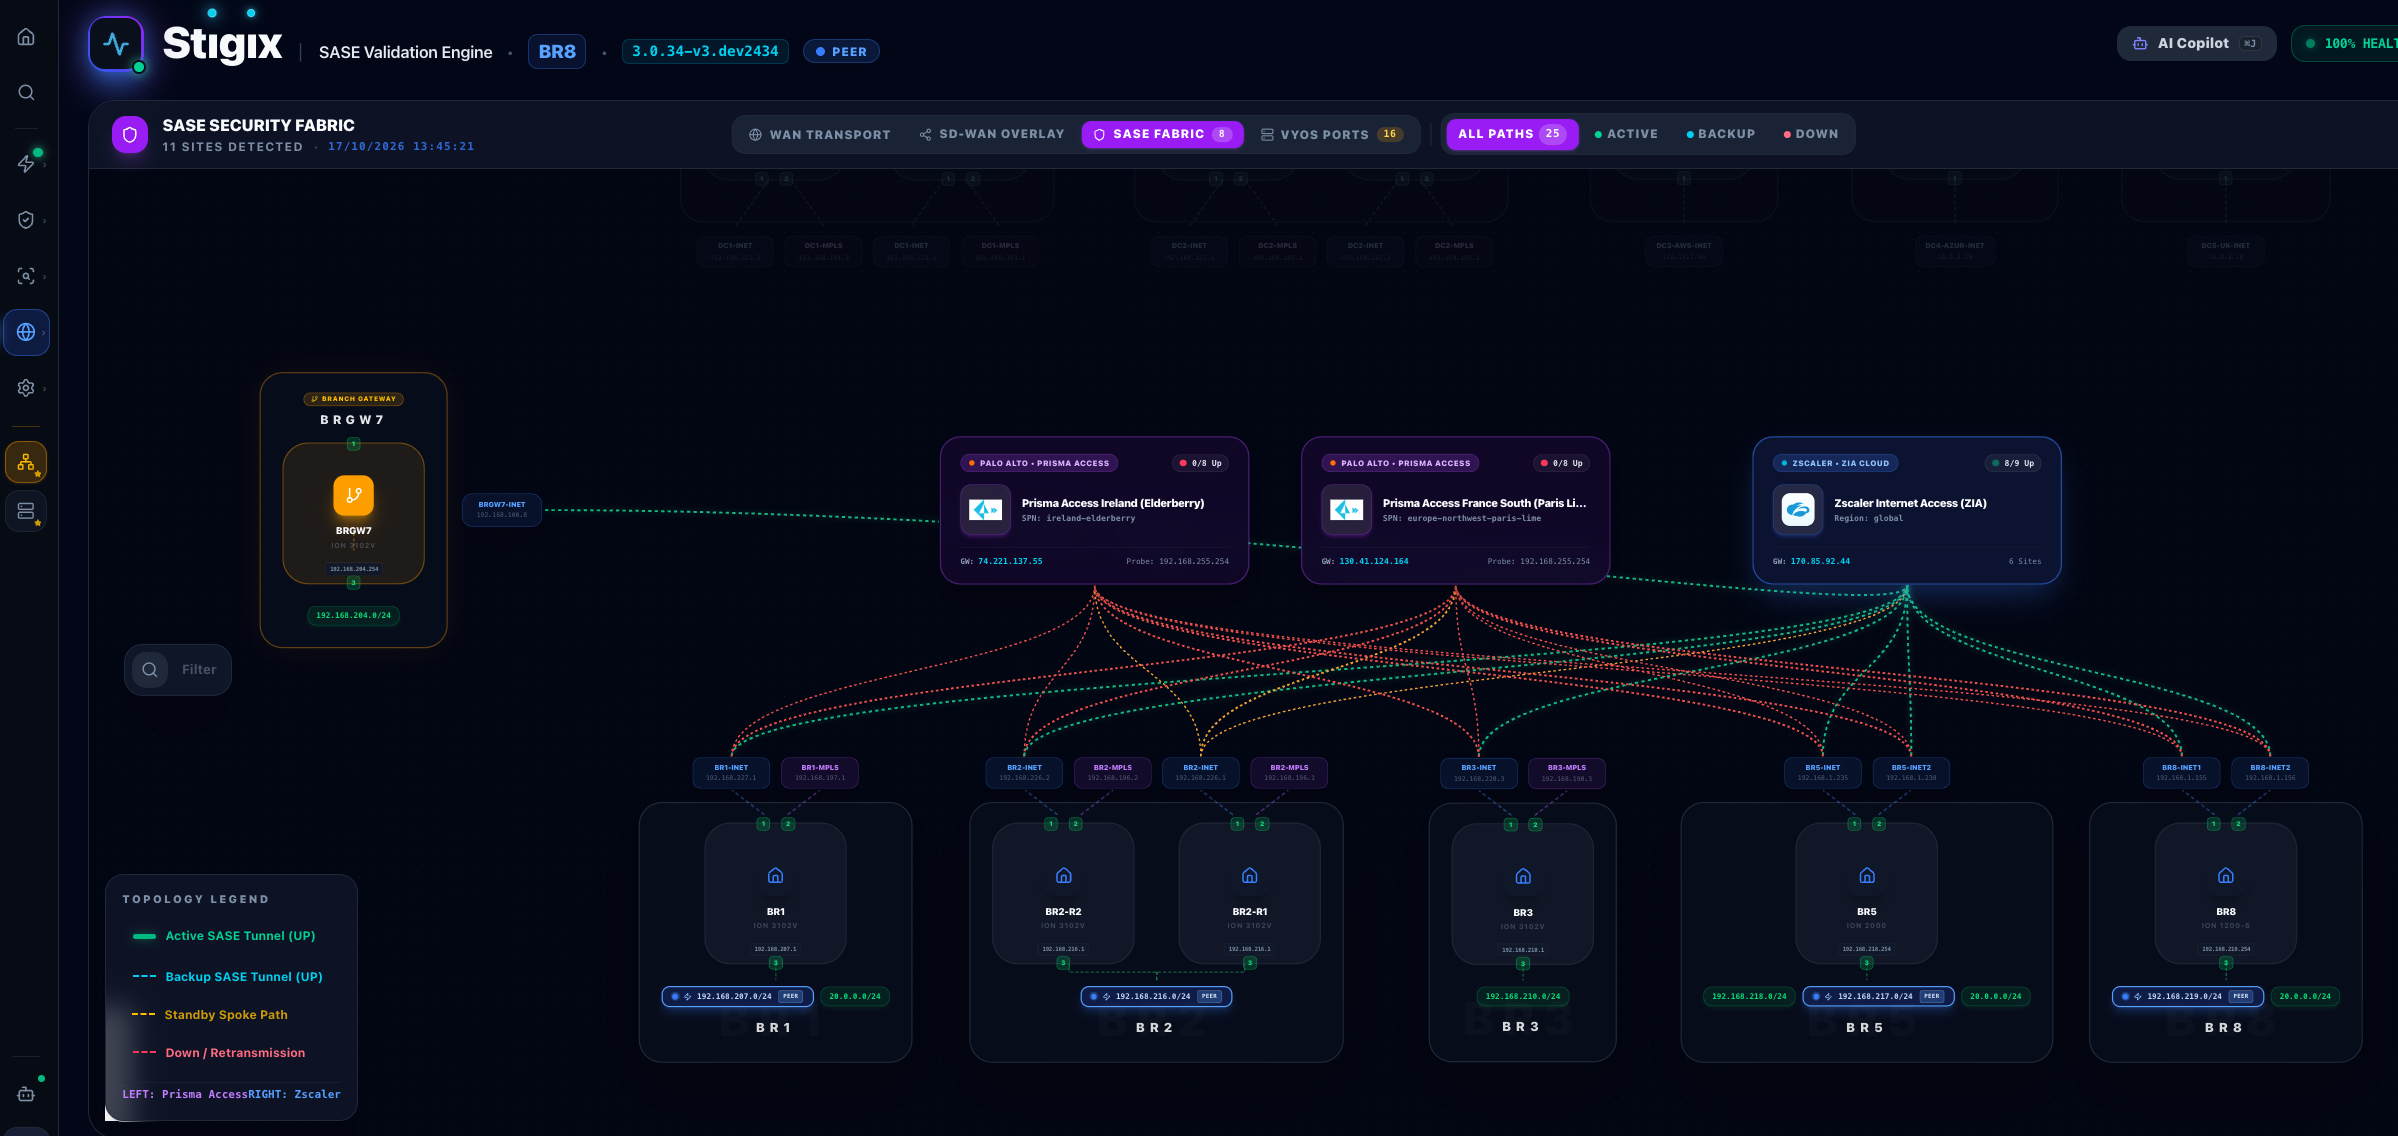The image size is (2398, 1136).
Task: Expand the shield sidebar chevron
Action: point(45,220)
